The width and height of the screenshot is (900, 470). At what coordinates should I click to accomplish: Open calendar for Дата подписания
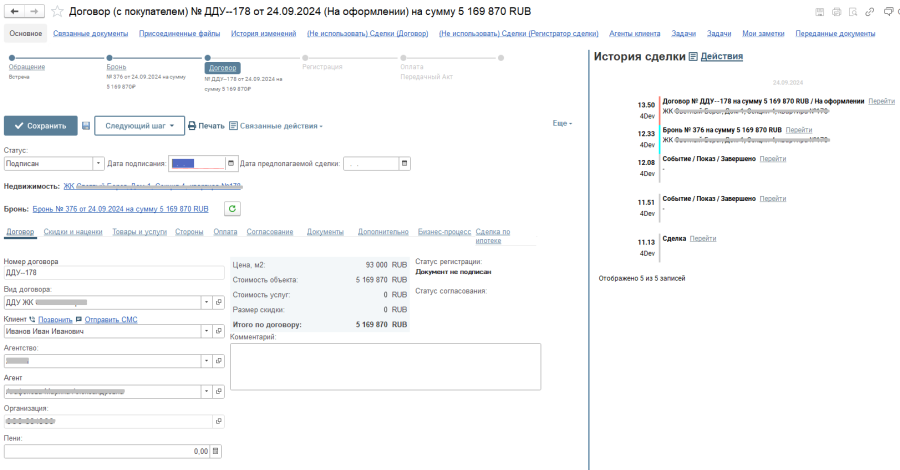point(231,163)
